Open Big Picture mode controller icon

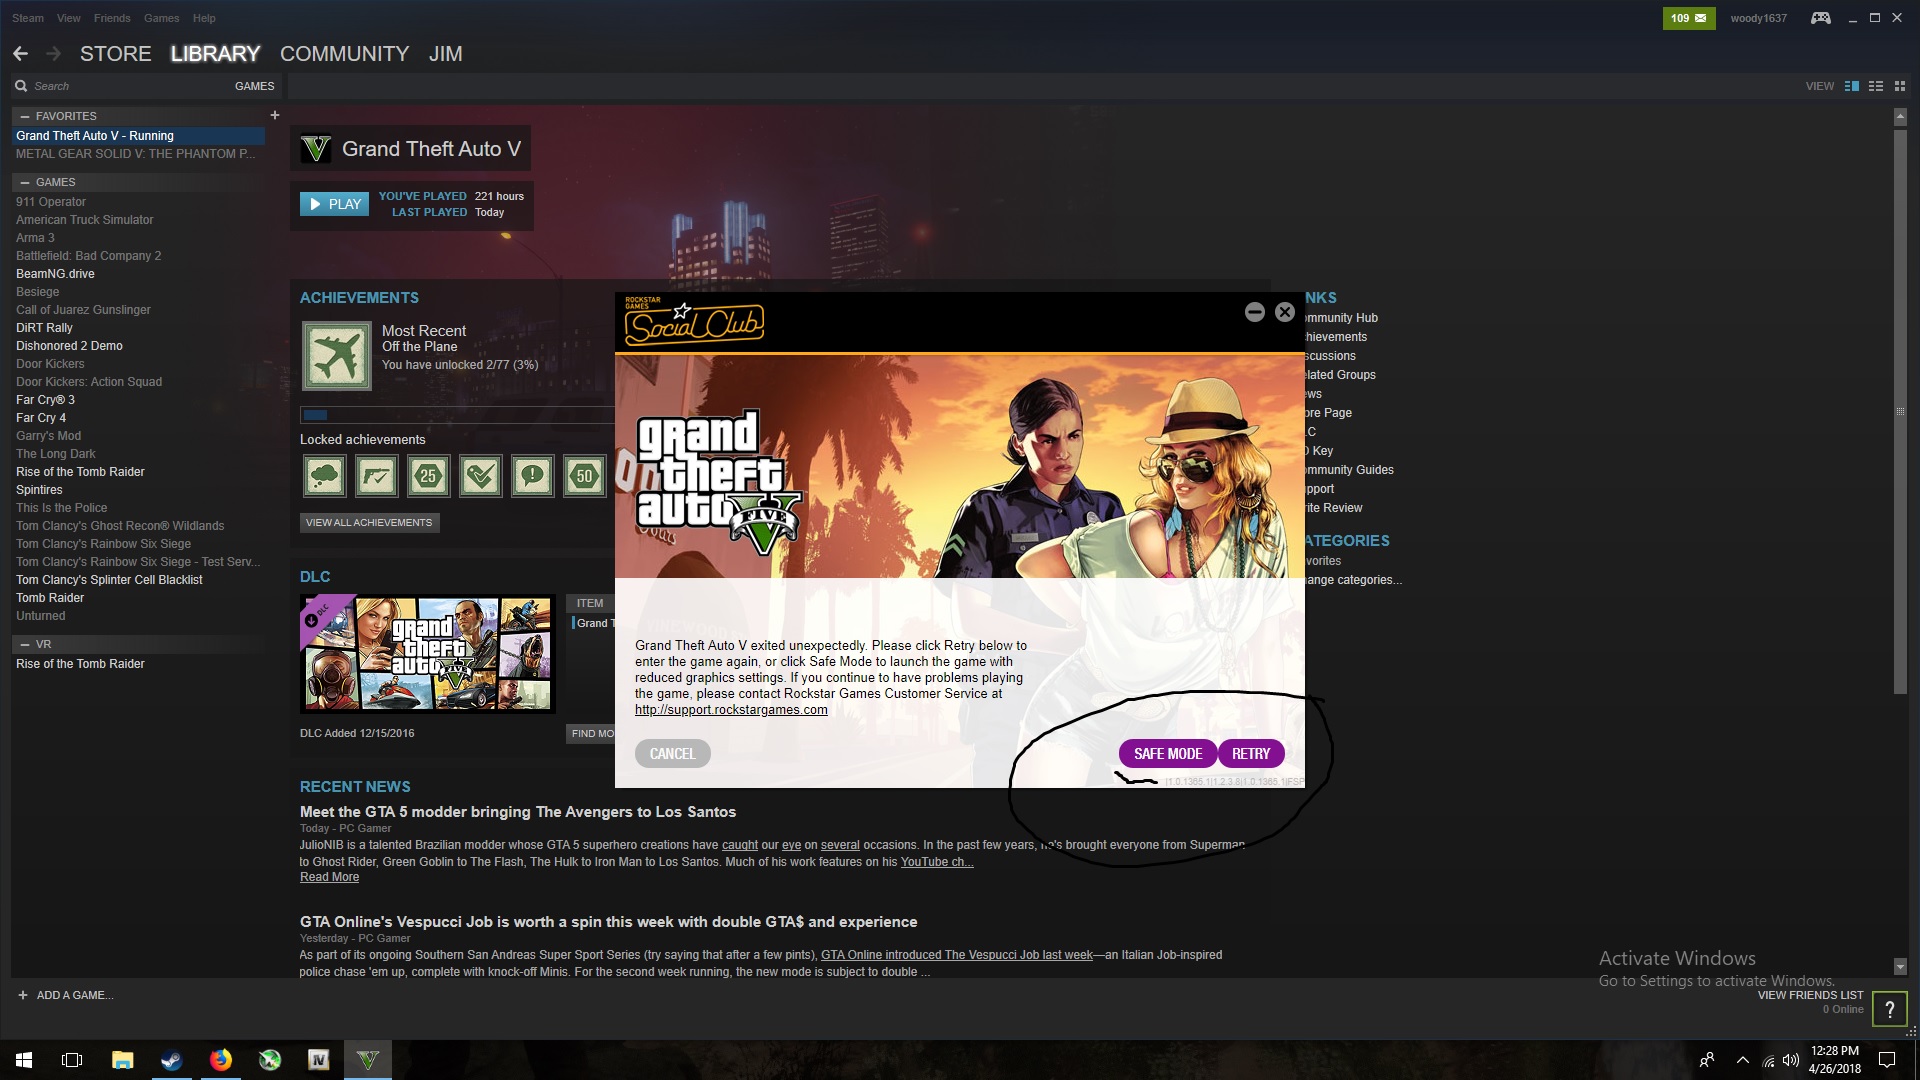[1820, 18]
